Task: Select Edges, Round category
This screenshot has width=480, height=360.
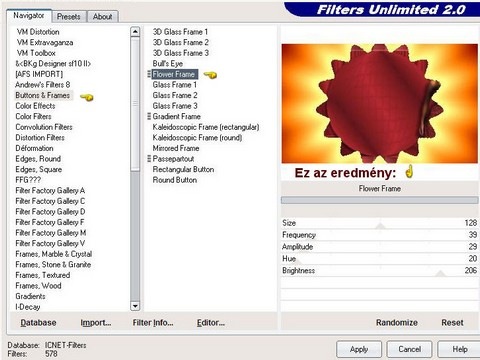Action: (38, 159)
